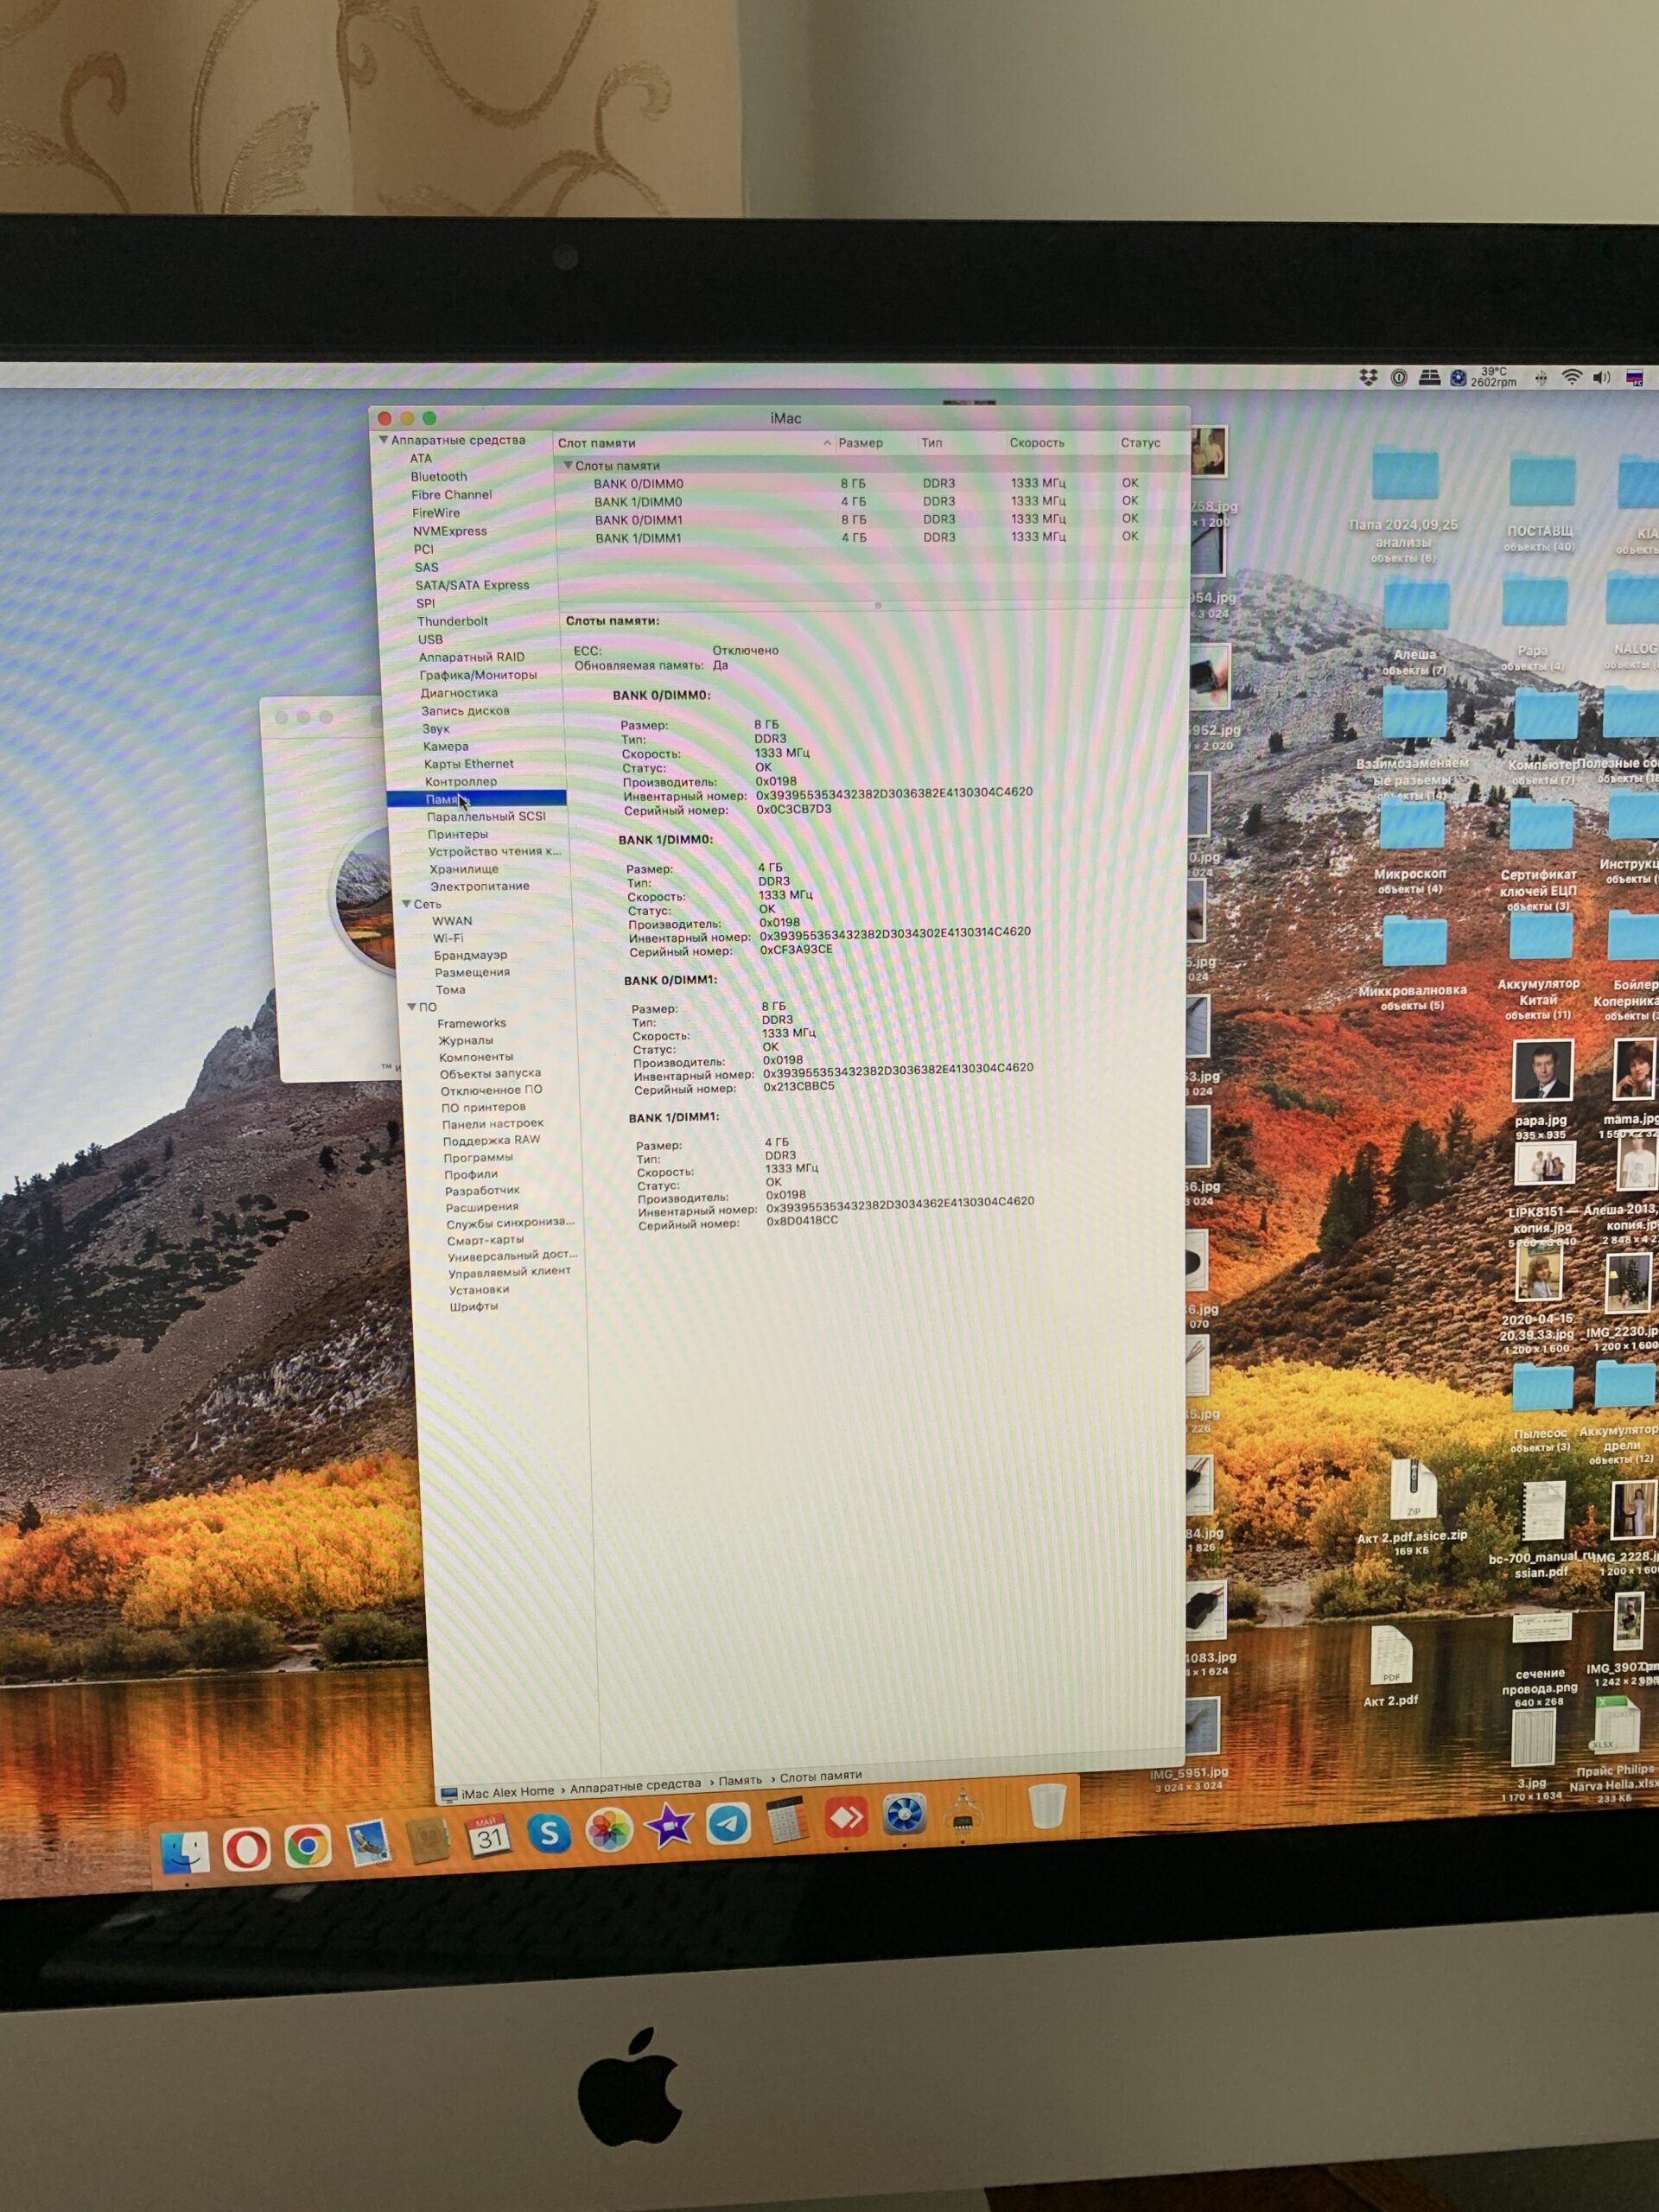This screenshot has height=2212, width=1659.
Task: Click the volume speaker icon in menu bar
Action: pos(1602,377)
